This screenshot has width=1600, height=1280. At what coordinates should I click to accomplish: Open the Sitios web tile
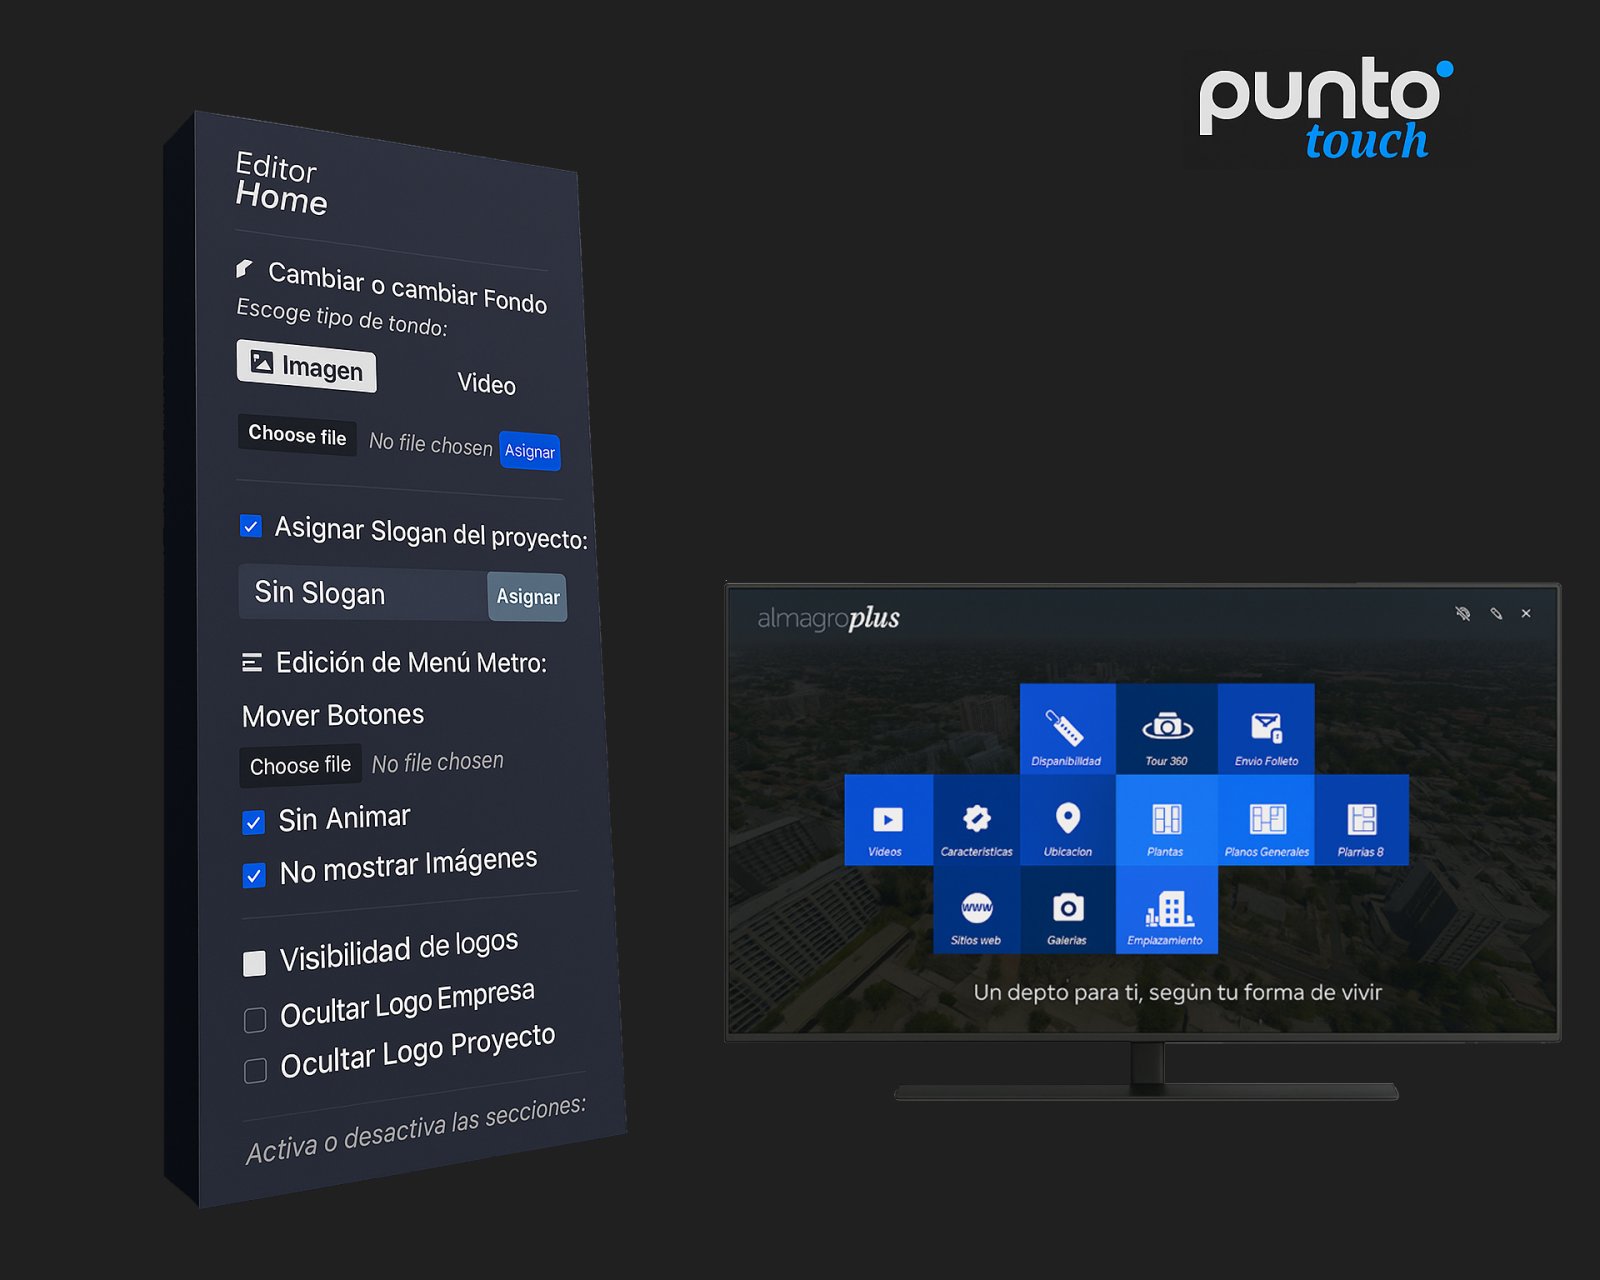976,909
